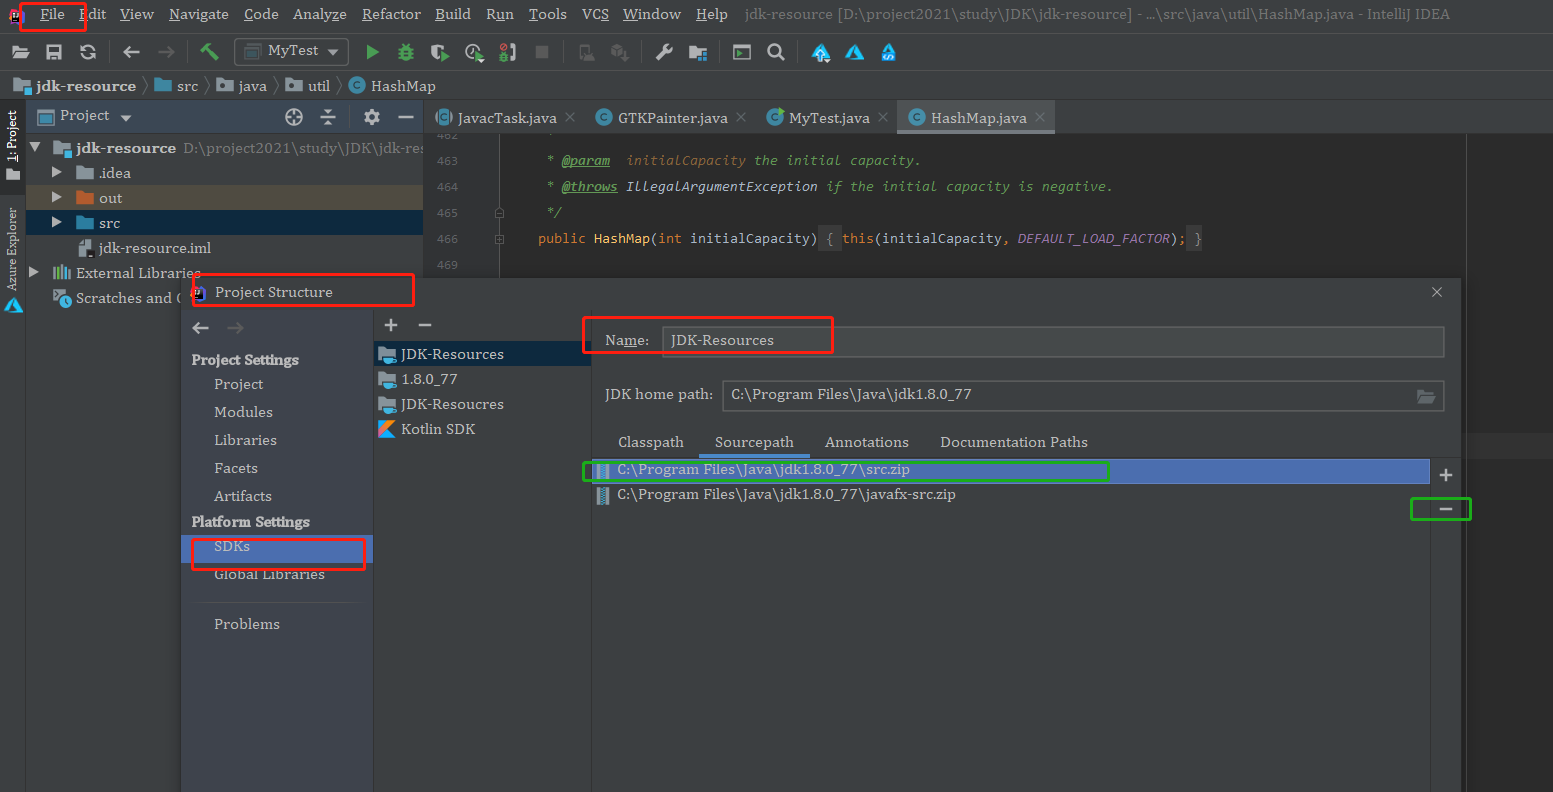Image resolution: width=1553 pixels, height=792 pixels.
Task: Click the last Azure toolbar icon
Action: (x=888, y=53)
